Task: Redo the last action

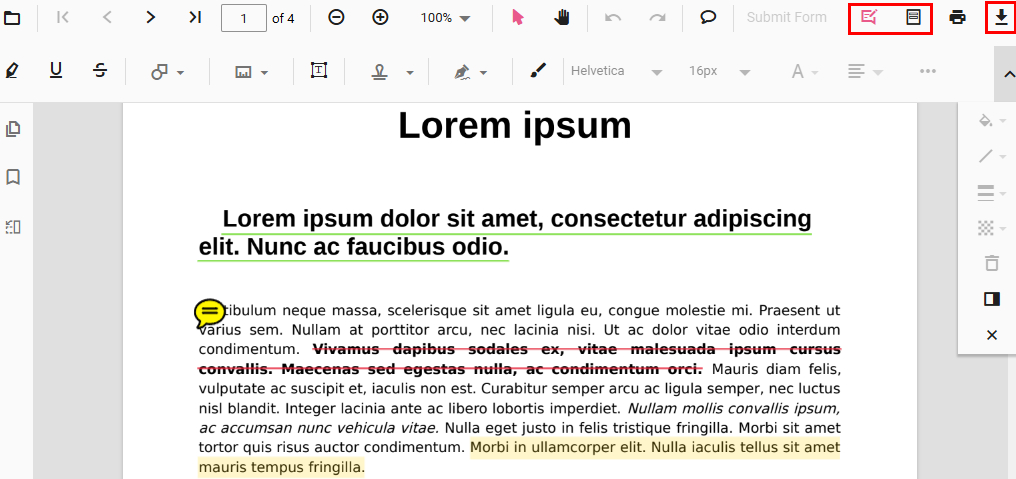Action: click(658, 18)
